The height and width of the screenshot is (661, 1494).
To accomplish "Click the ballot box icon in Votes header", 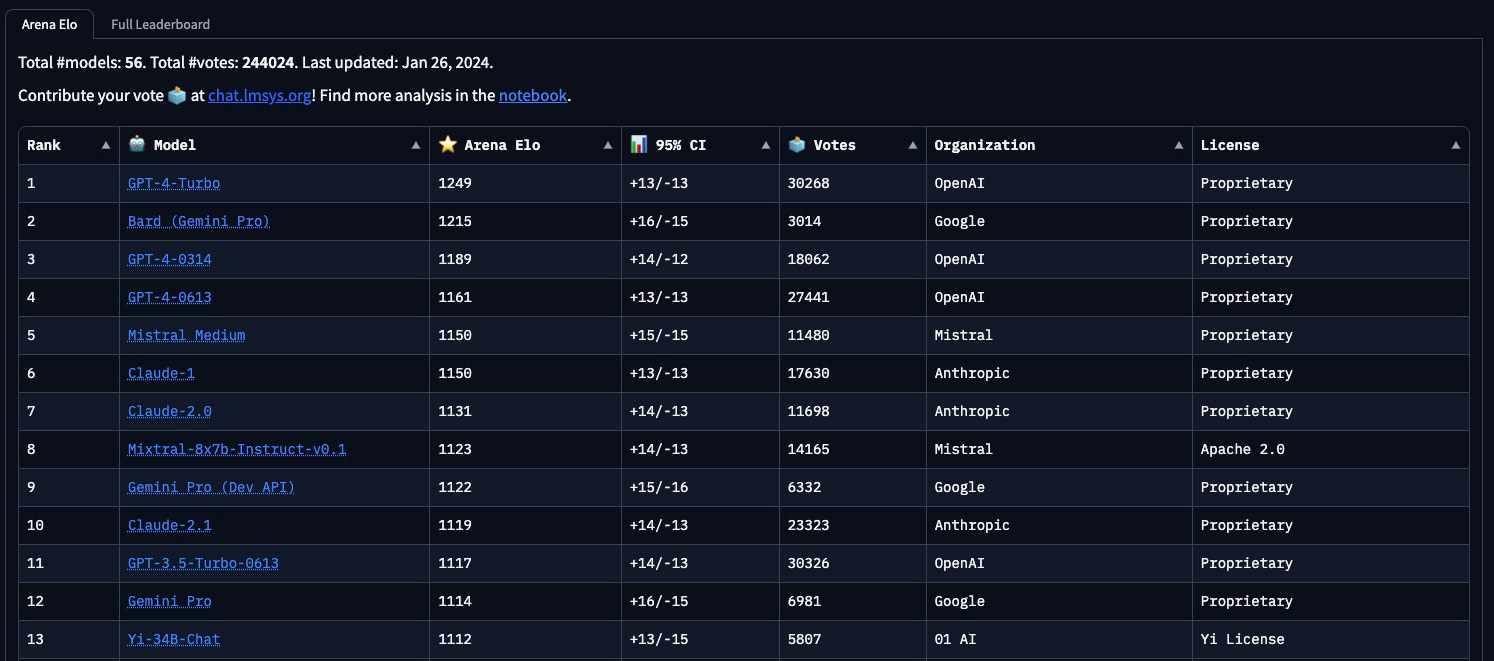I will (x=797, y=145).
